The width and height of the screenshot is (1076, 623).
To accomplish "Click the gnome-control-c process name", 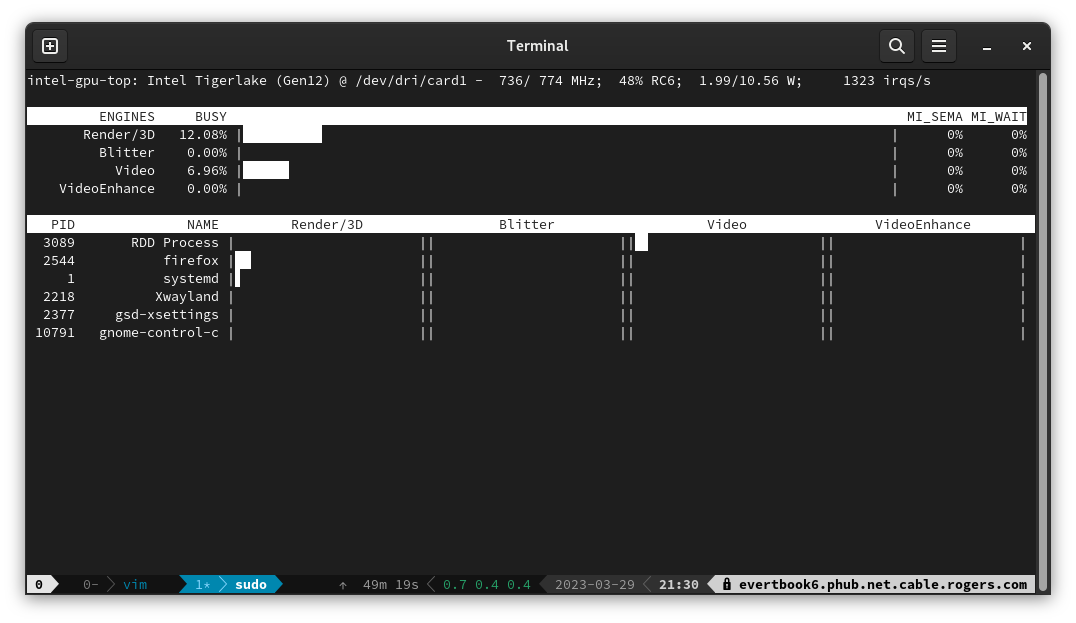I will pos(159,333).
